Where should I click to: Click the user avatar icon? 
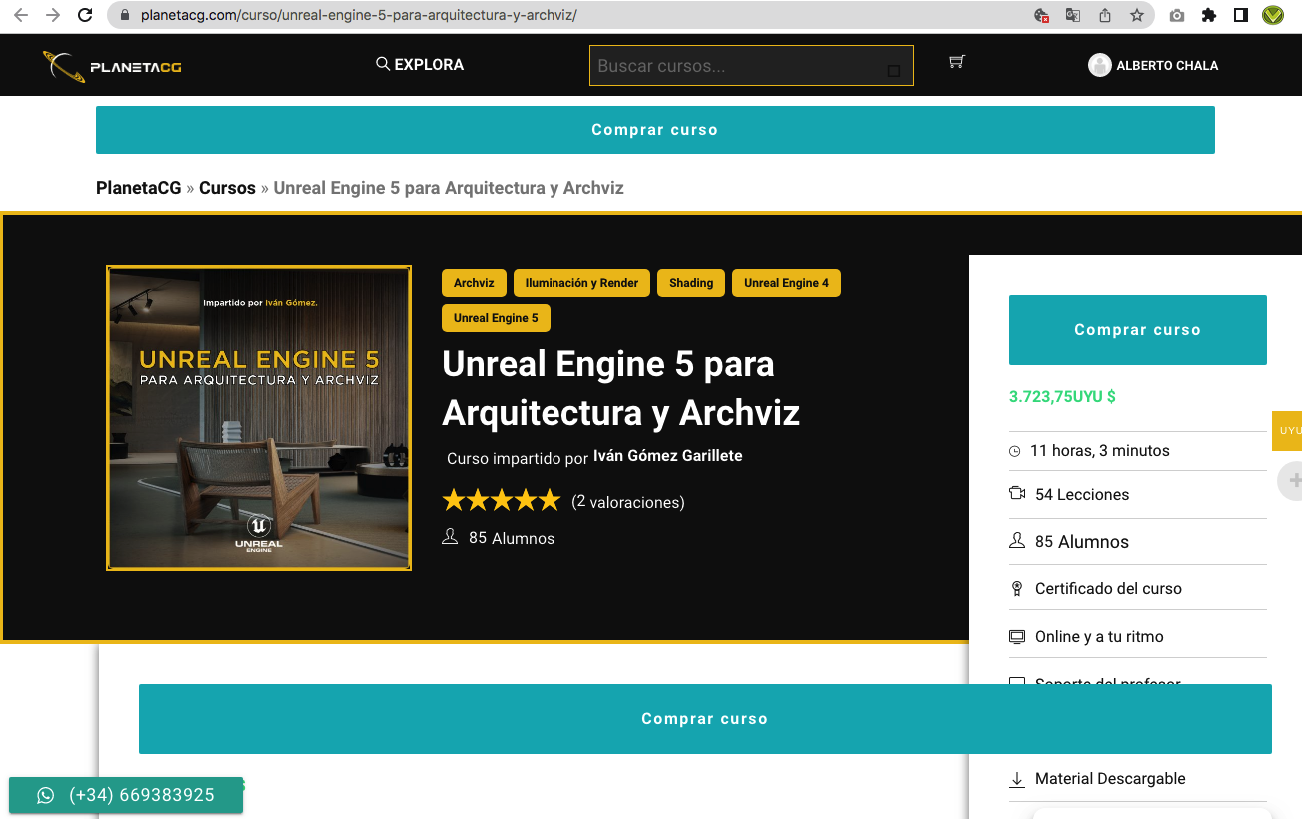point(1100,65)
